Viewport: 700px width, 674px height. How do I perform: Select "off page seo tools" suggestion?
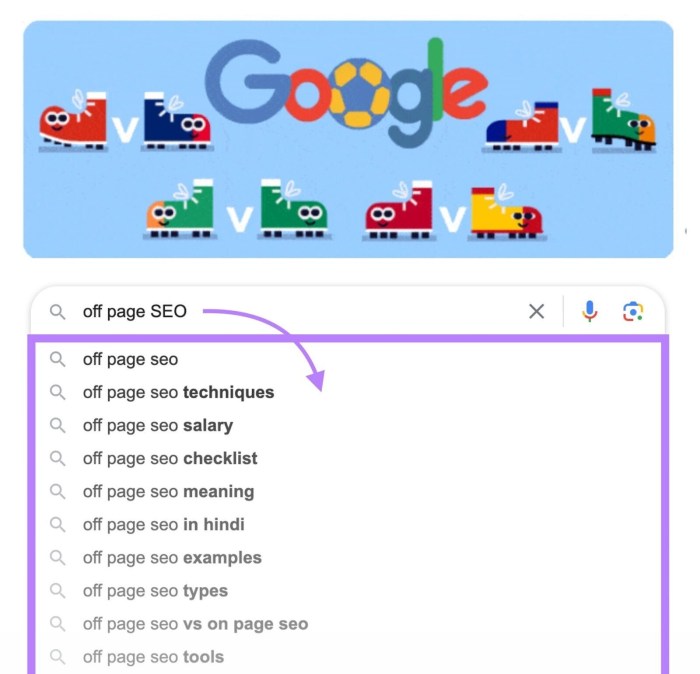153,656
